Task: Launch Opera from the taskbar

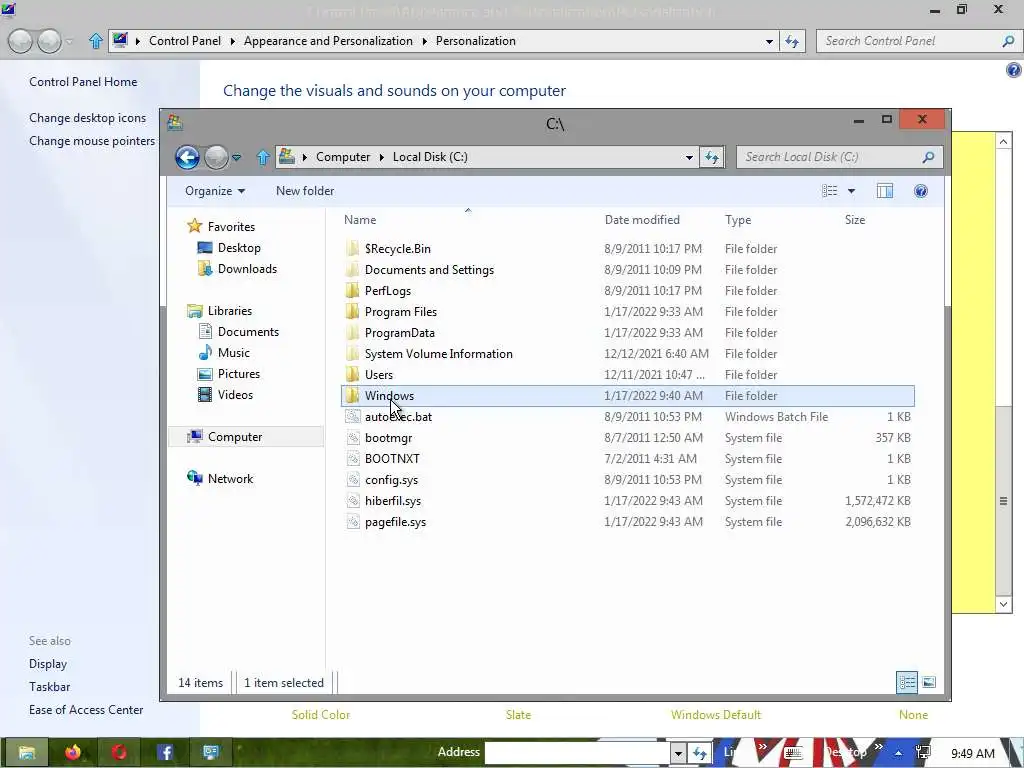Action: (x=119, y=752)
